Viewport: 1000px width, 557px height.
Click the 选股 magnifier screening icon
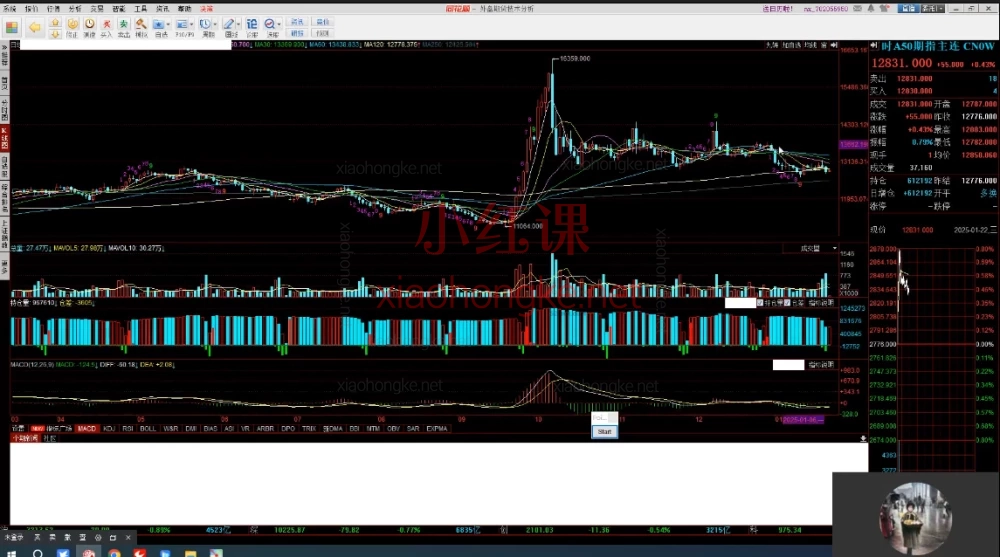(270, 27)
